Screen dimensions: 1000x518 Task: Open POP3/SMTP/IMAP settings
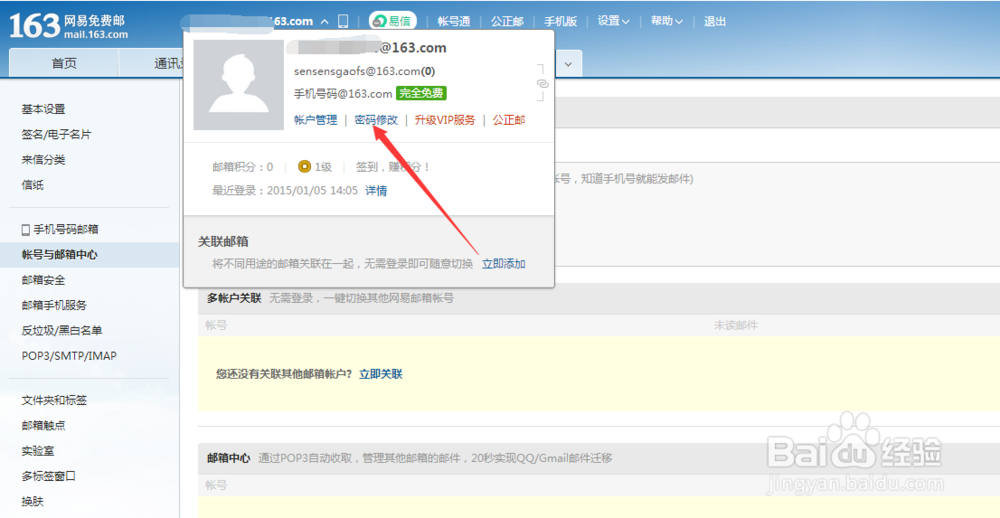click(x=69, y=356)
